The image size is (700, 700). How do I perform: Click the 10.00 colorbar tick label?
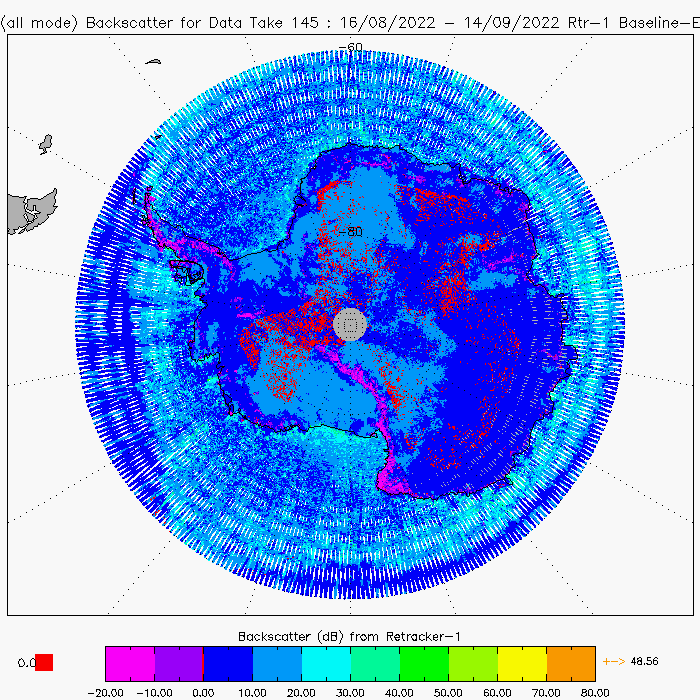click(x=252, y=693)
